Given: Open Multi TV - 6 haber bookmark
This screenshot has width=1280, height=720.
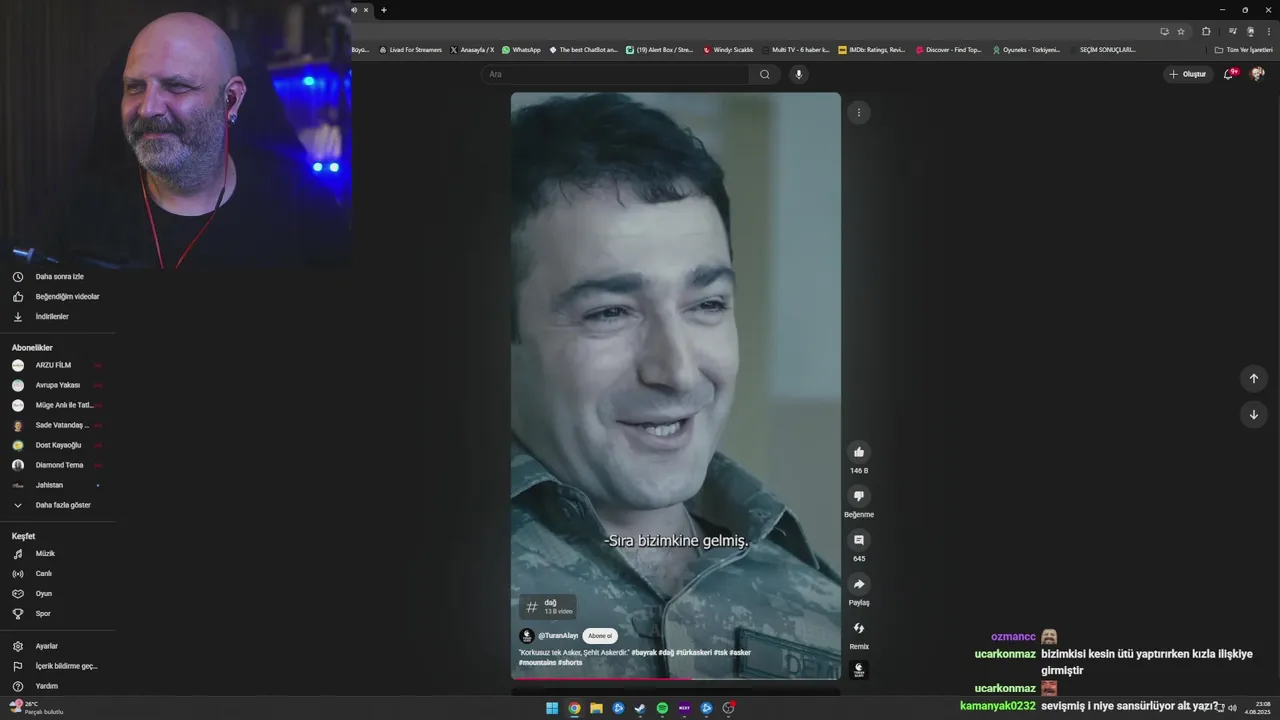Looking at the screenshot, I should coord(795,50).
